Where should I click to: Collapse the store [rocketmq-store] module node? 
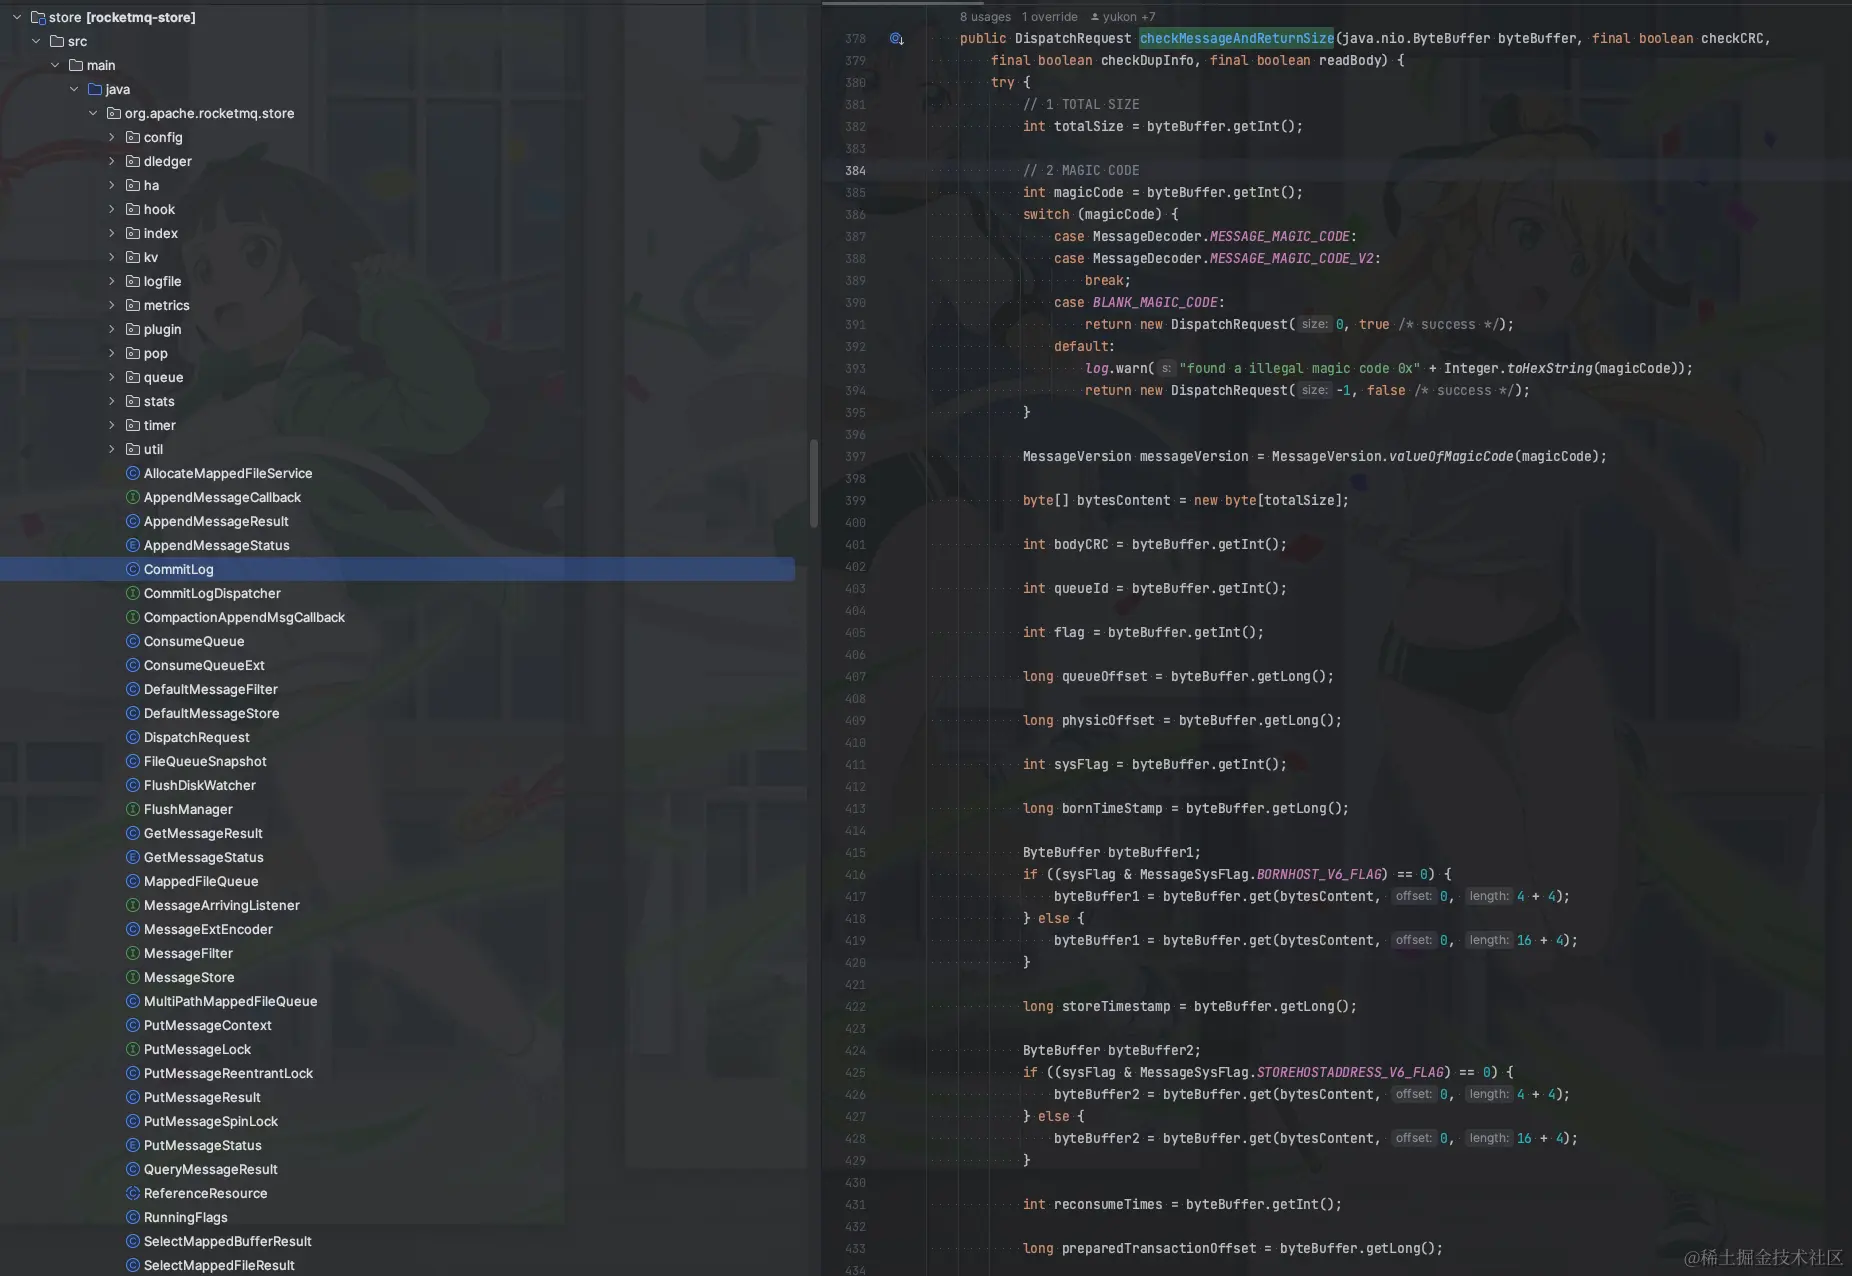[x=17, y=17]
